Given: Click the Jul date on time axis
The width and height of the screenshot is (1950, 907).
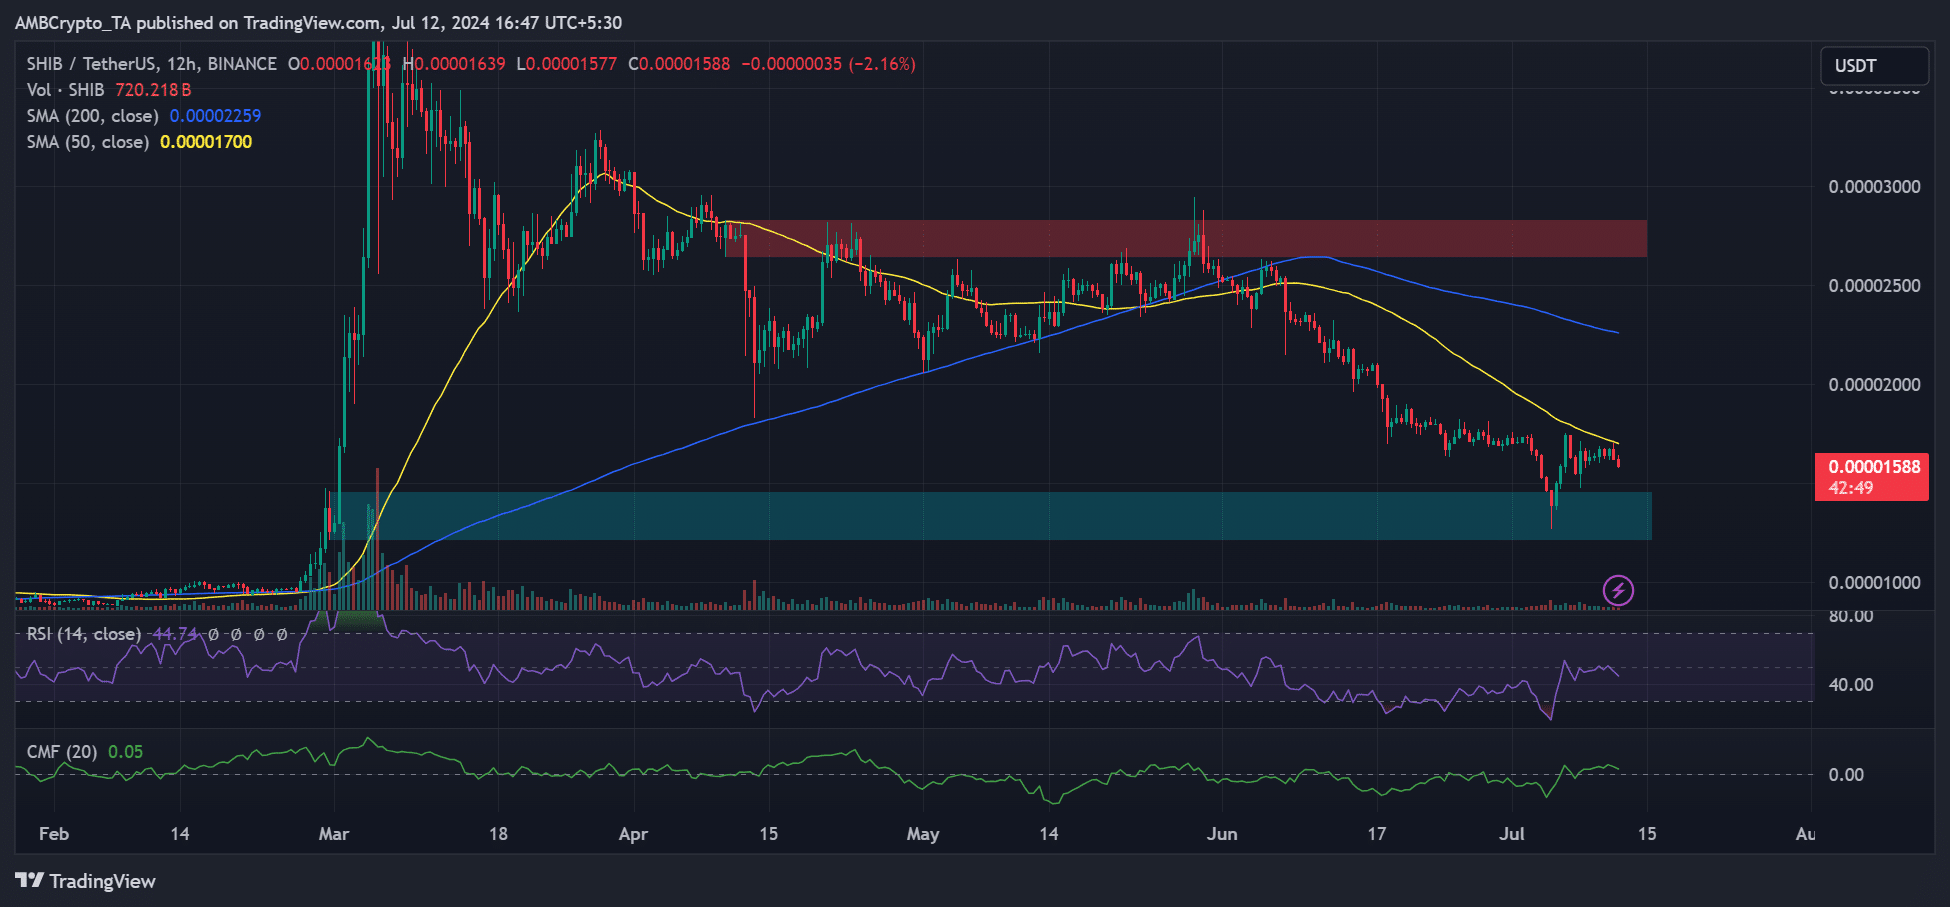Looking at the screenshot, I should click(1512, 834).
